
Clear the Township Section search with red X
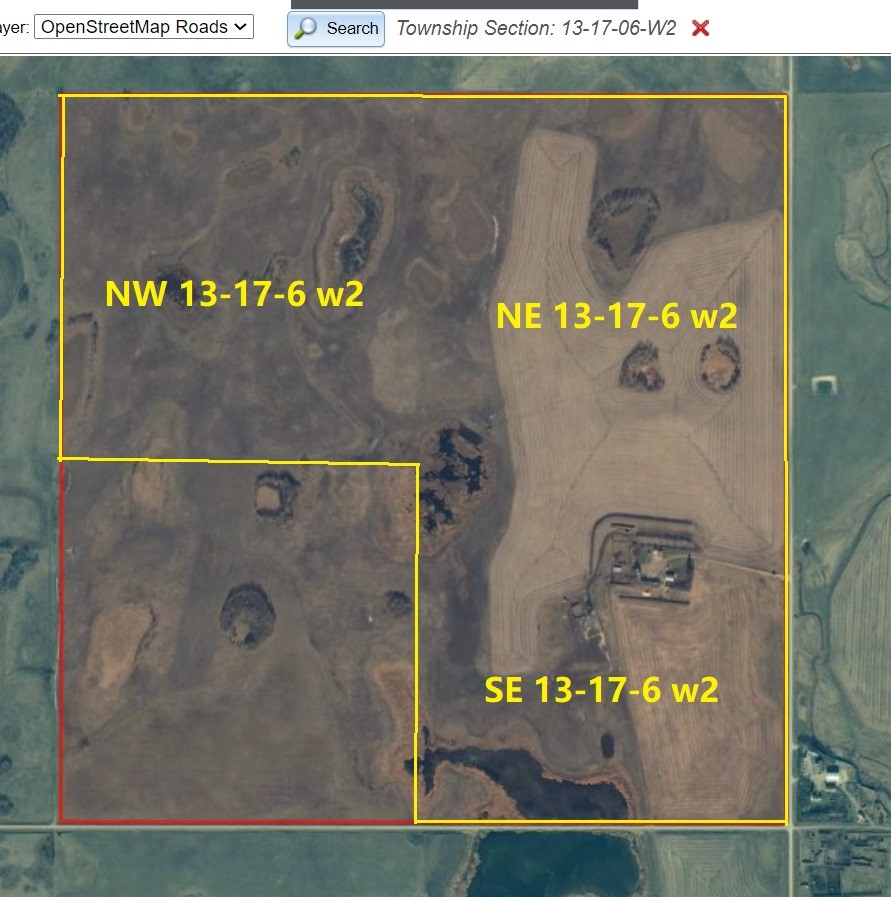pyautogui.click(x=701, y=28)
